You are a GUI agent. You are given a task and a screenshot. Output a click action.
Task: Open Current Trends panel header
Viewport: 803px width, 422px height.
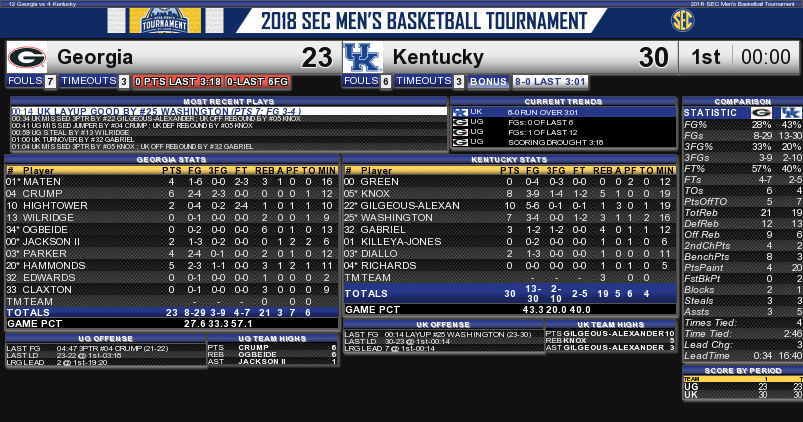point(563,101)
